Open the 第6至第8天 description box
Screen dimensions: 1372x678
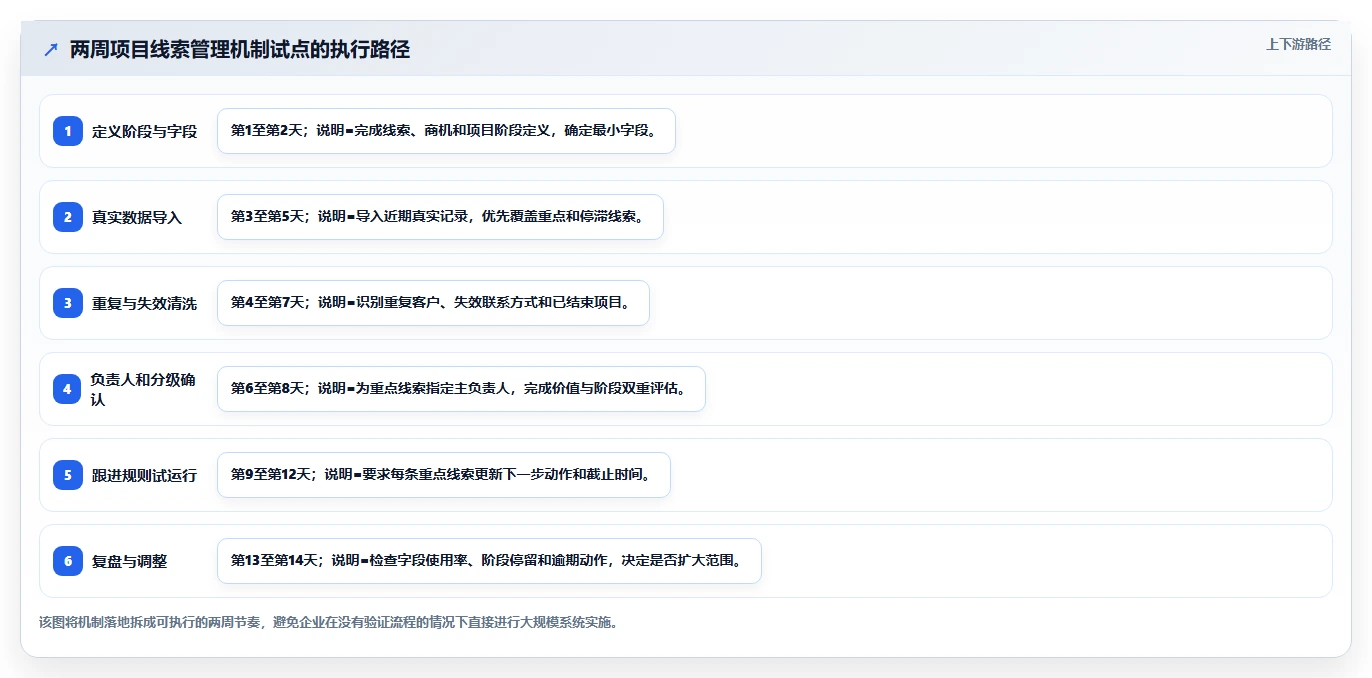click(461, 389)
